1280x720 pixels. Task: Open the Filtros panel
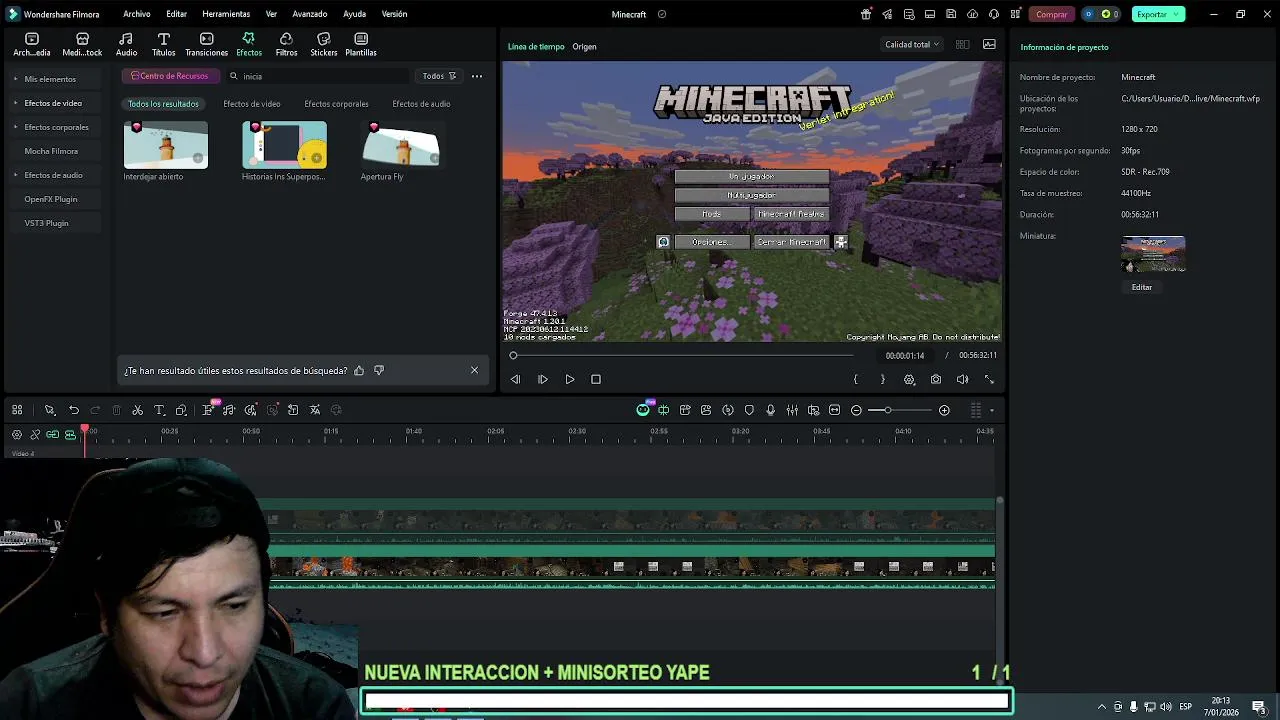(x=286, y=45)
